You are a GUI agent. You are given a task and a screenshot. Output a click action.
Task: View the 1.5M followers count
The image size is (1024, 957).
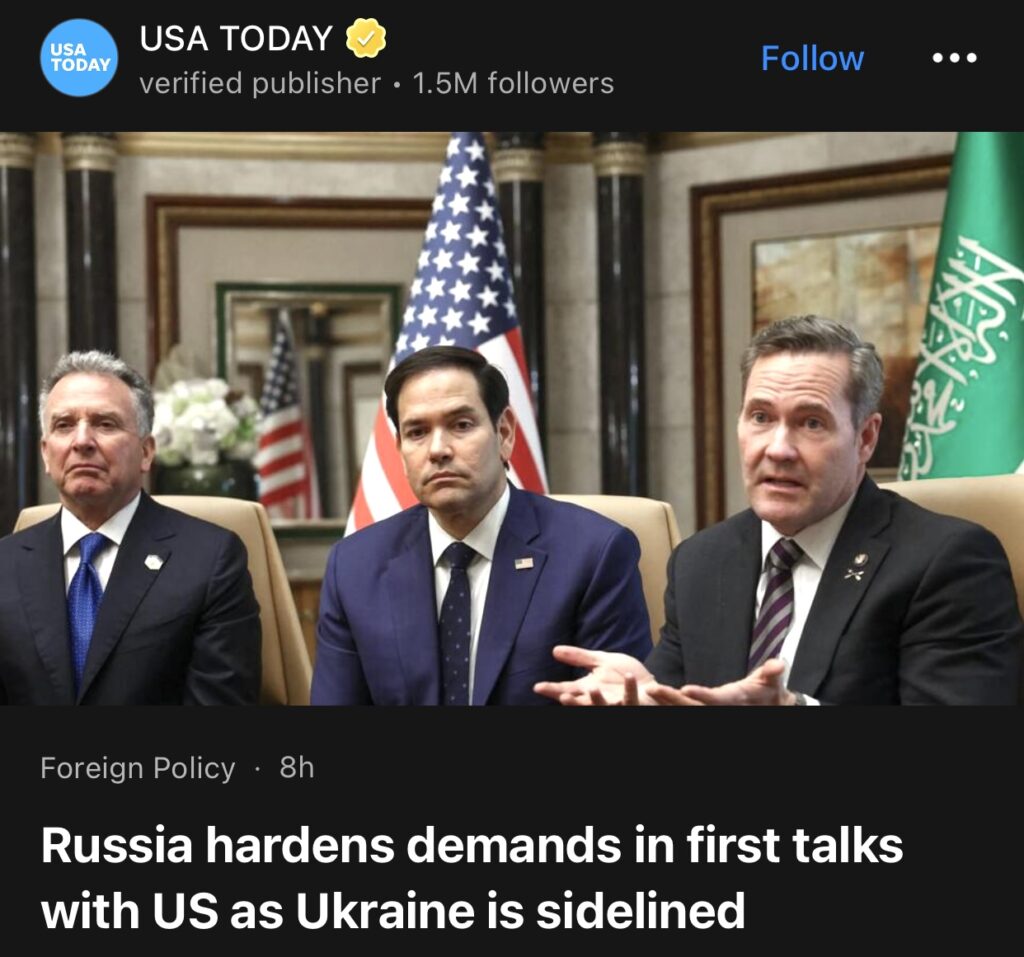point(513,83)
